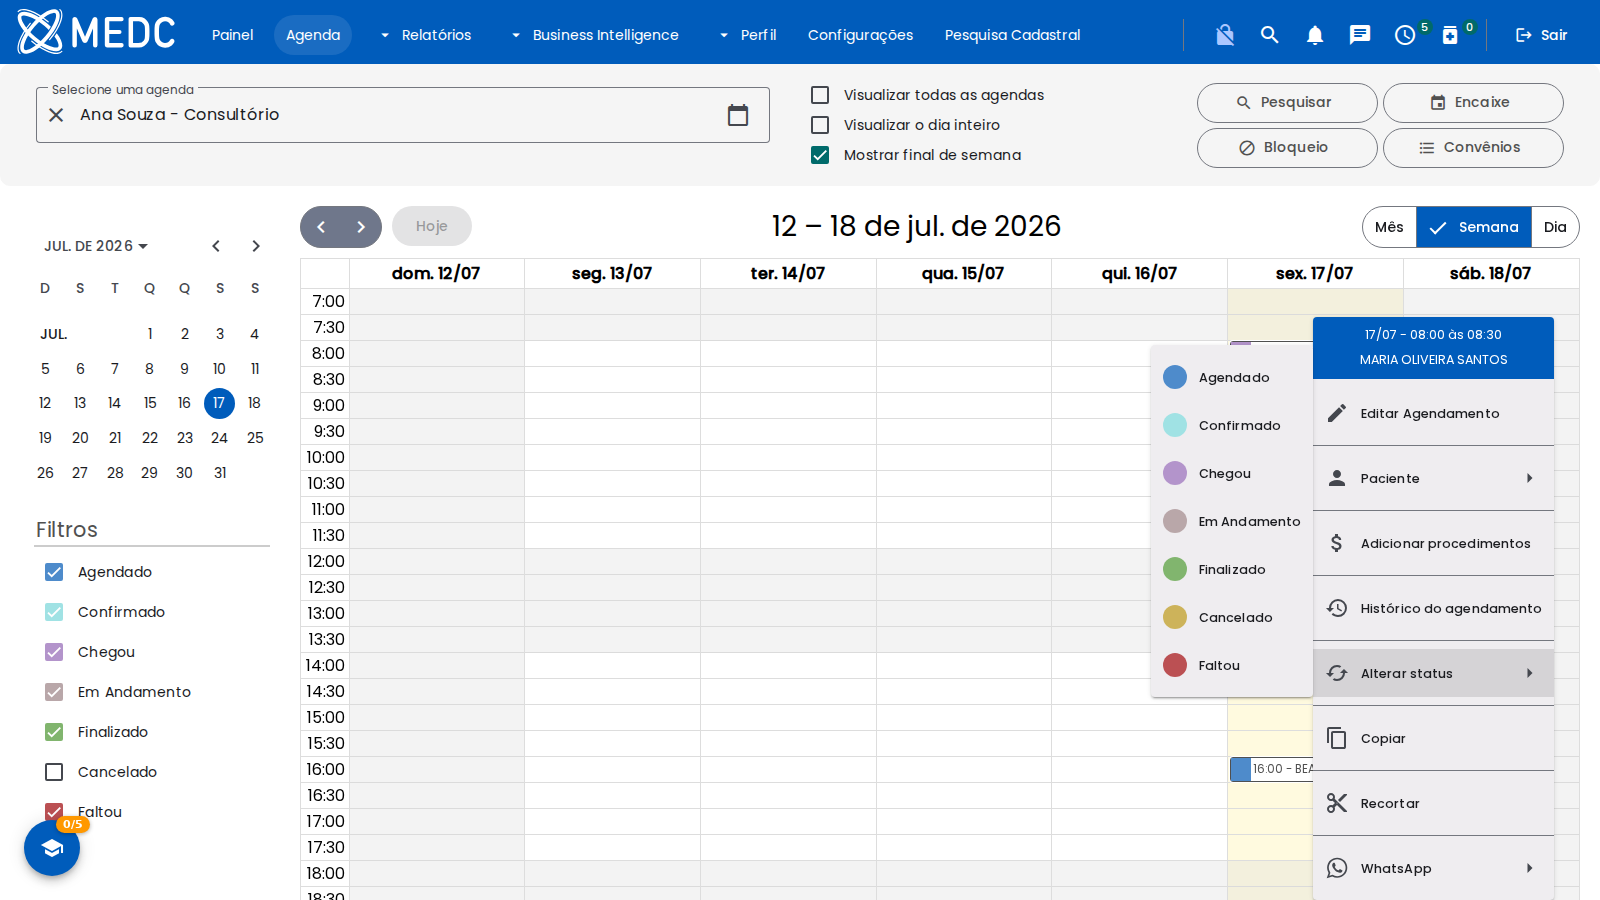The width and height of the screenshot is (1600, 900).
Task: Uncheck Mostrar final de semana
Action: tap(820, 155)
